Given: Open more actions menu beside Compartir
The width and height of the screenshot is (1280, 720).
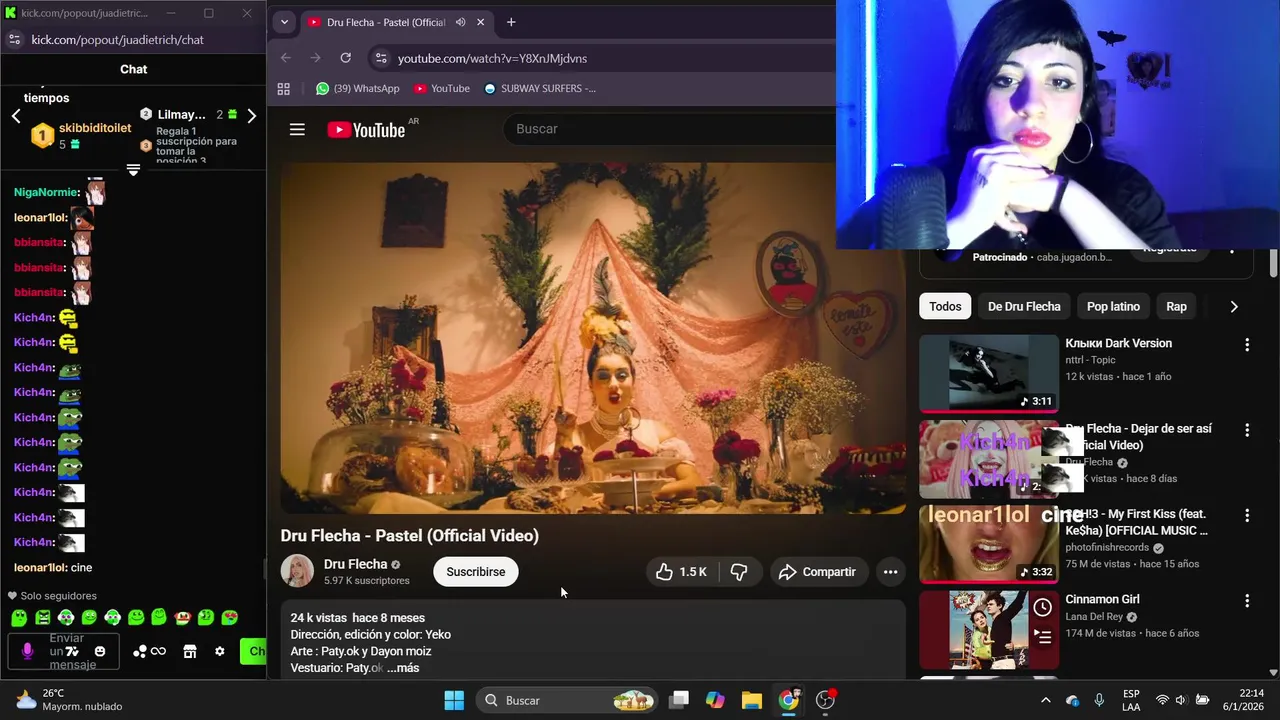Looking at the screenshot, I should (x=890, y=572).
